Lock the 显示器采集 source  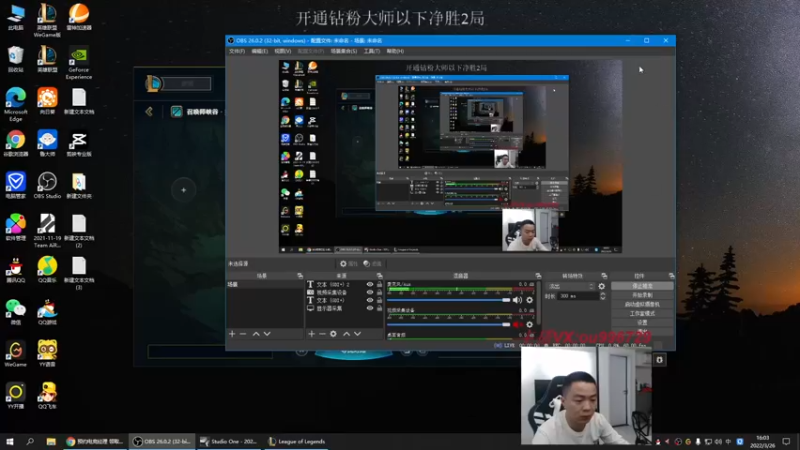pyautogui.click(x=379, y=308)
